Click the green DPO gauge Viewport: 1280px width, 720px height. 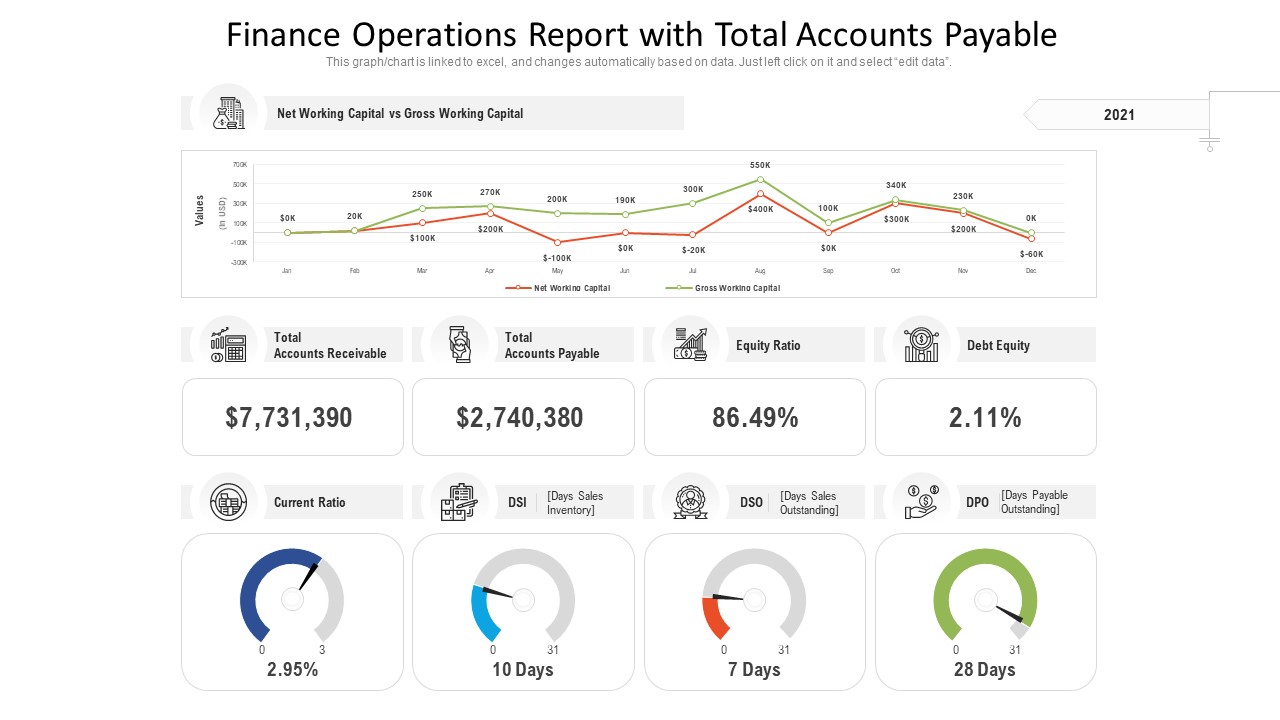coord(985,596)
